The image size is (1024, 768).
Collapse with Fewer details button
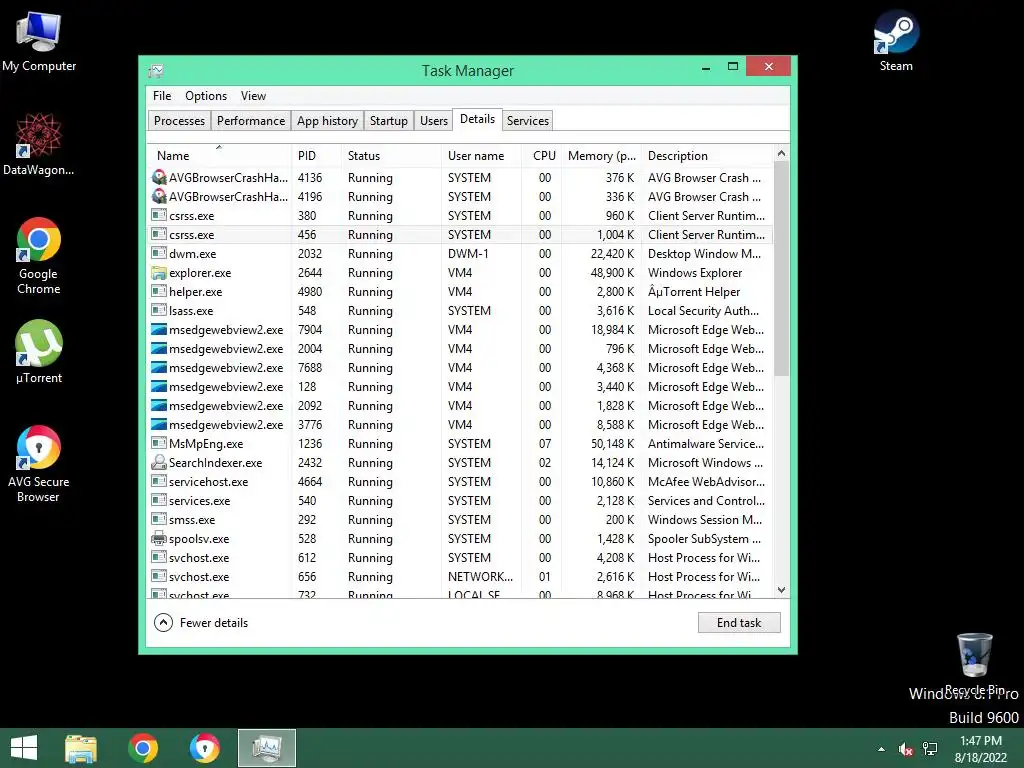(201, 622)
